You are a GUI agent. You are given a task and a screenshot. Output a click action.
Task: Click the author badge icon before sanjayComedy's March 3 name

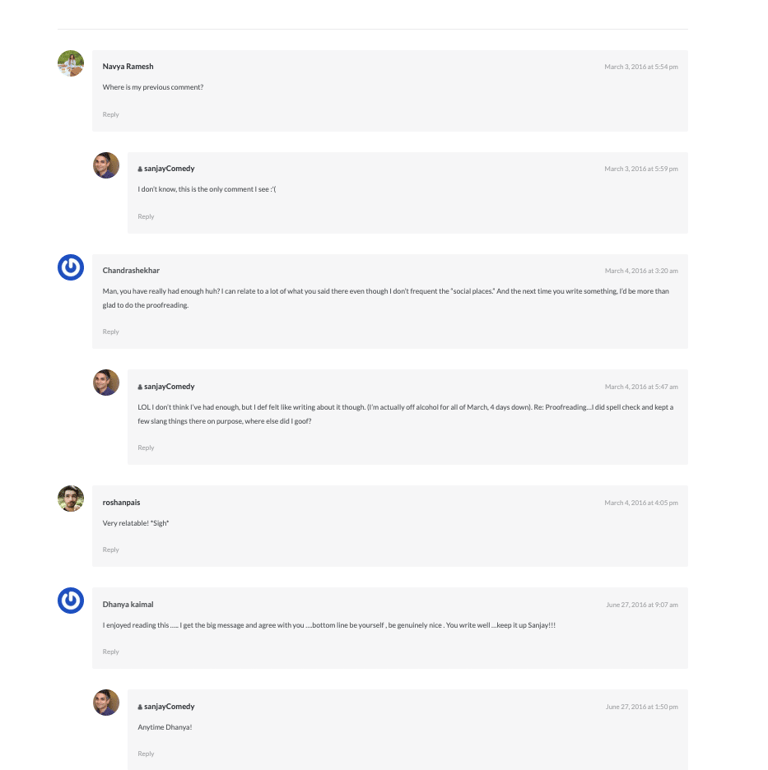140,169
